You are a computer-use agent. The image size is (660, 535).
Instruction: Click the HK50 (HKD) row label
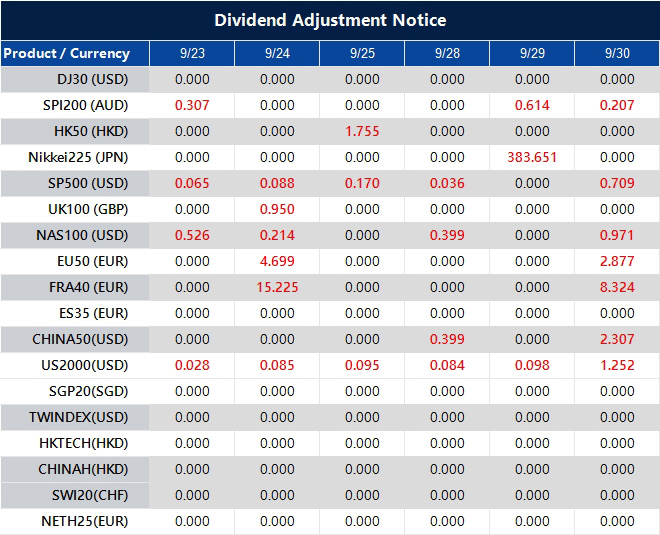pos(91,131)
